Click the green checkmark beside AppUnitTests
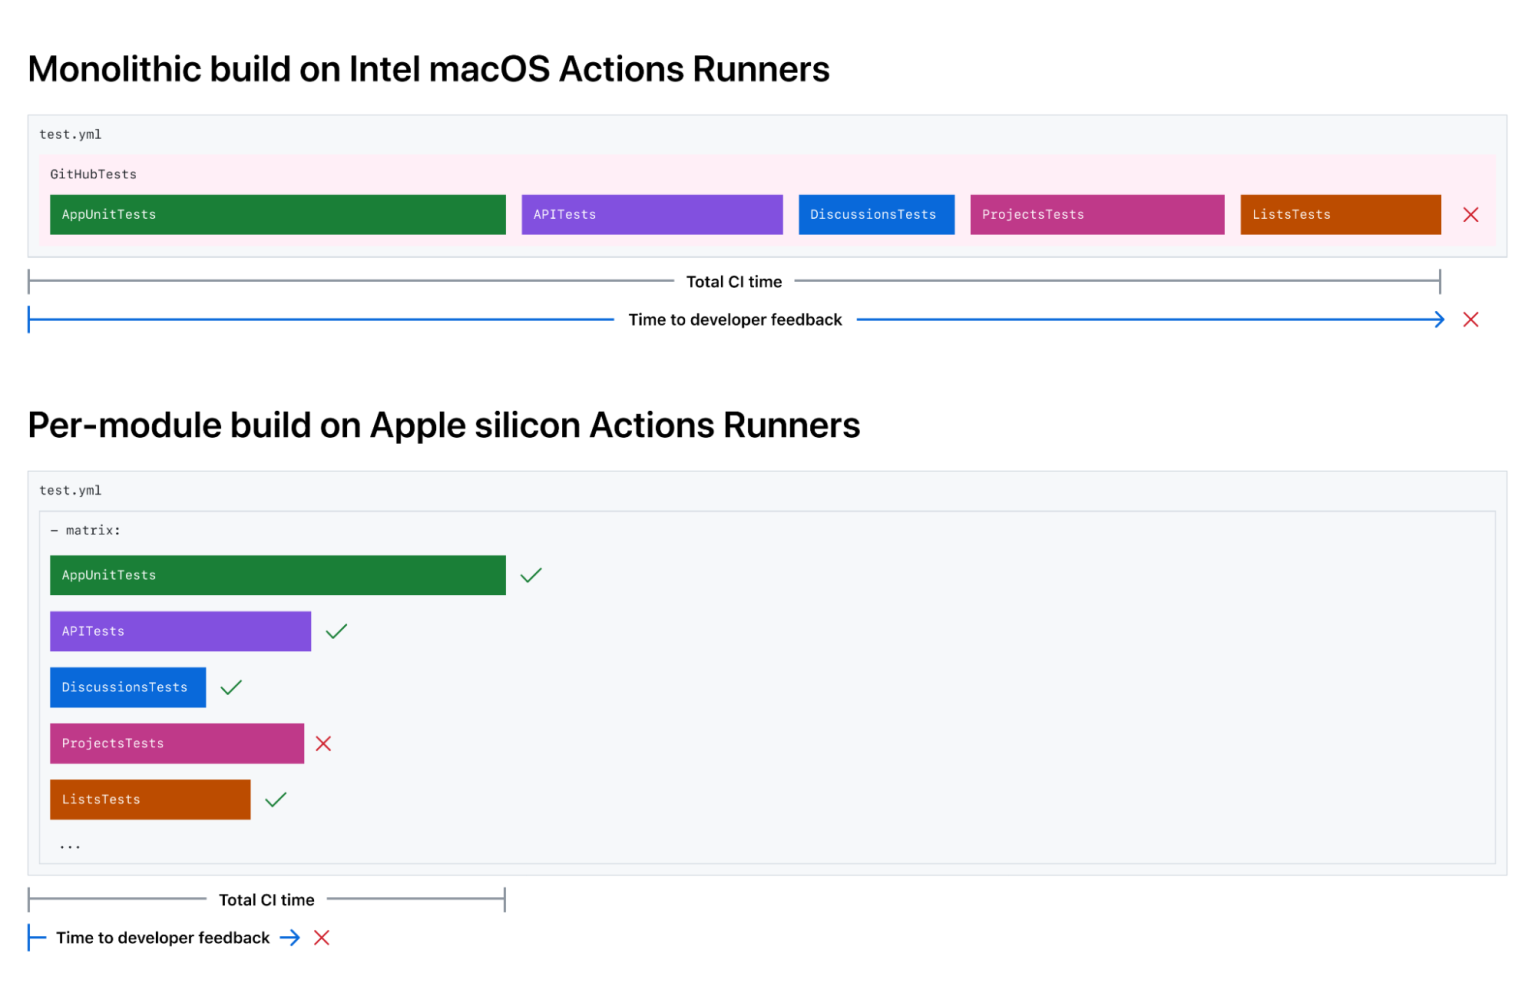Viewport: 1535px width, 993px height. point(531,575)
